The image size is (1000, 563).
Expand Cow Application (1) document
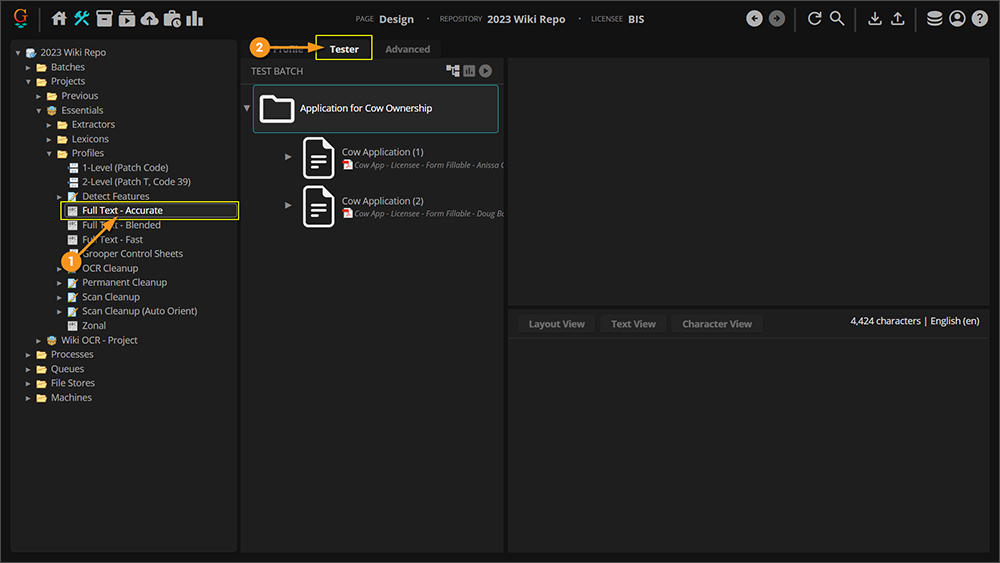(x=289, y=157)
